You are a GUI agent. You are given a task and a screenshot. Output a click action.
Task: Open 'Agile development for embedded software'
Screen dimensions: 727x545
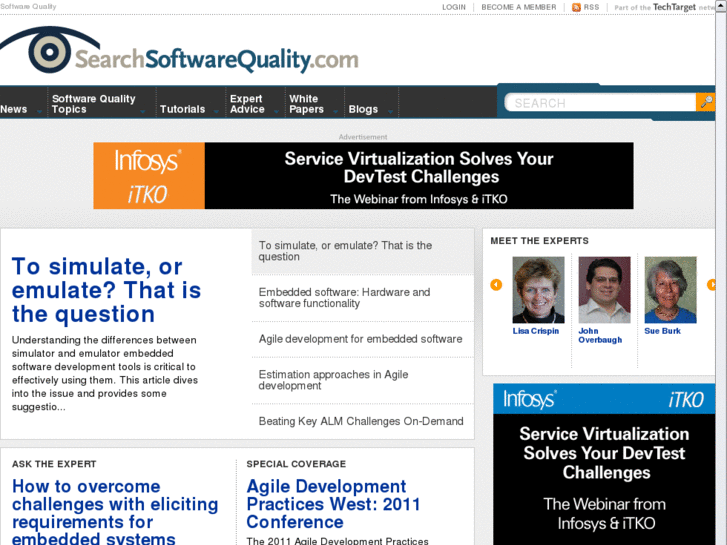click(360, 339)
